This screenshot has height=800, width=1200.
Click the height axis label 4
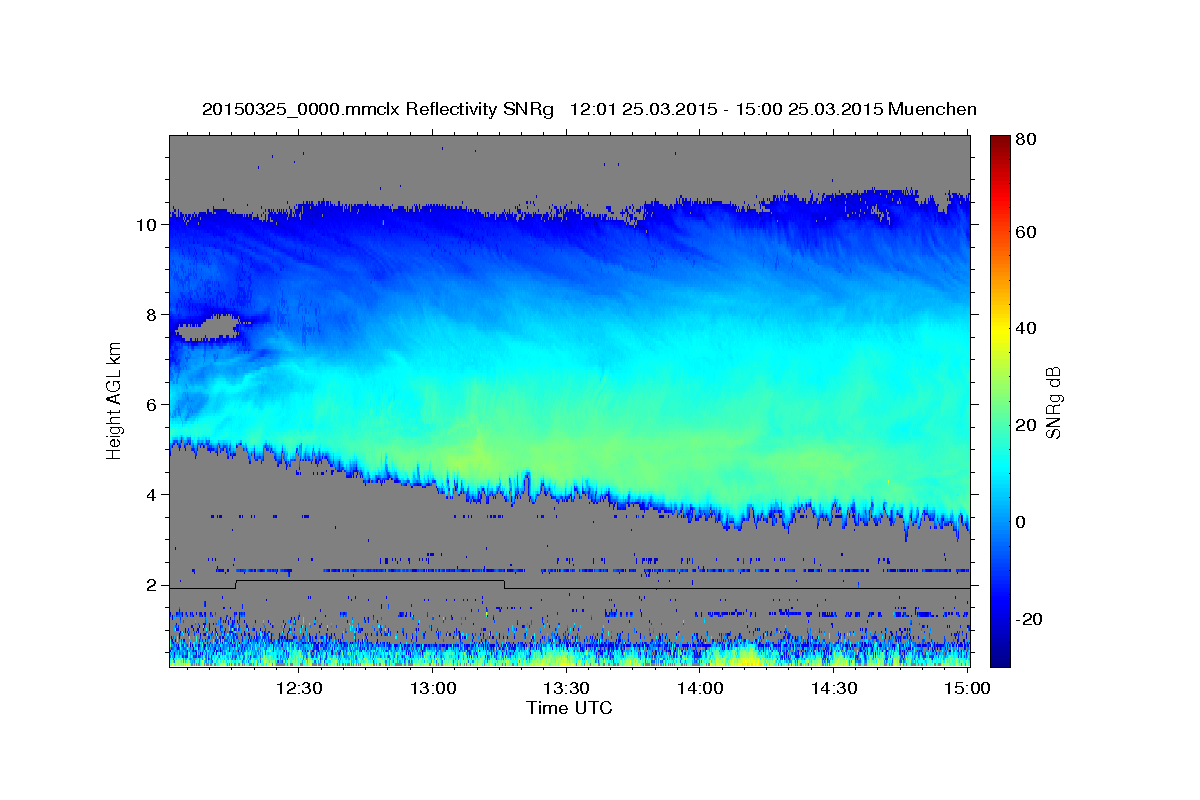click(153, 495)
